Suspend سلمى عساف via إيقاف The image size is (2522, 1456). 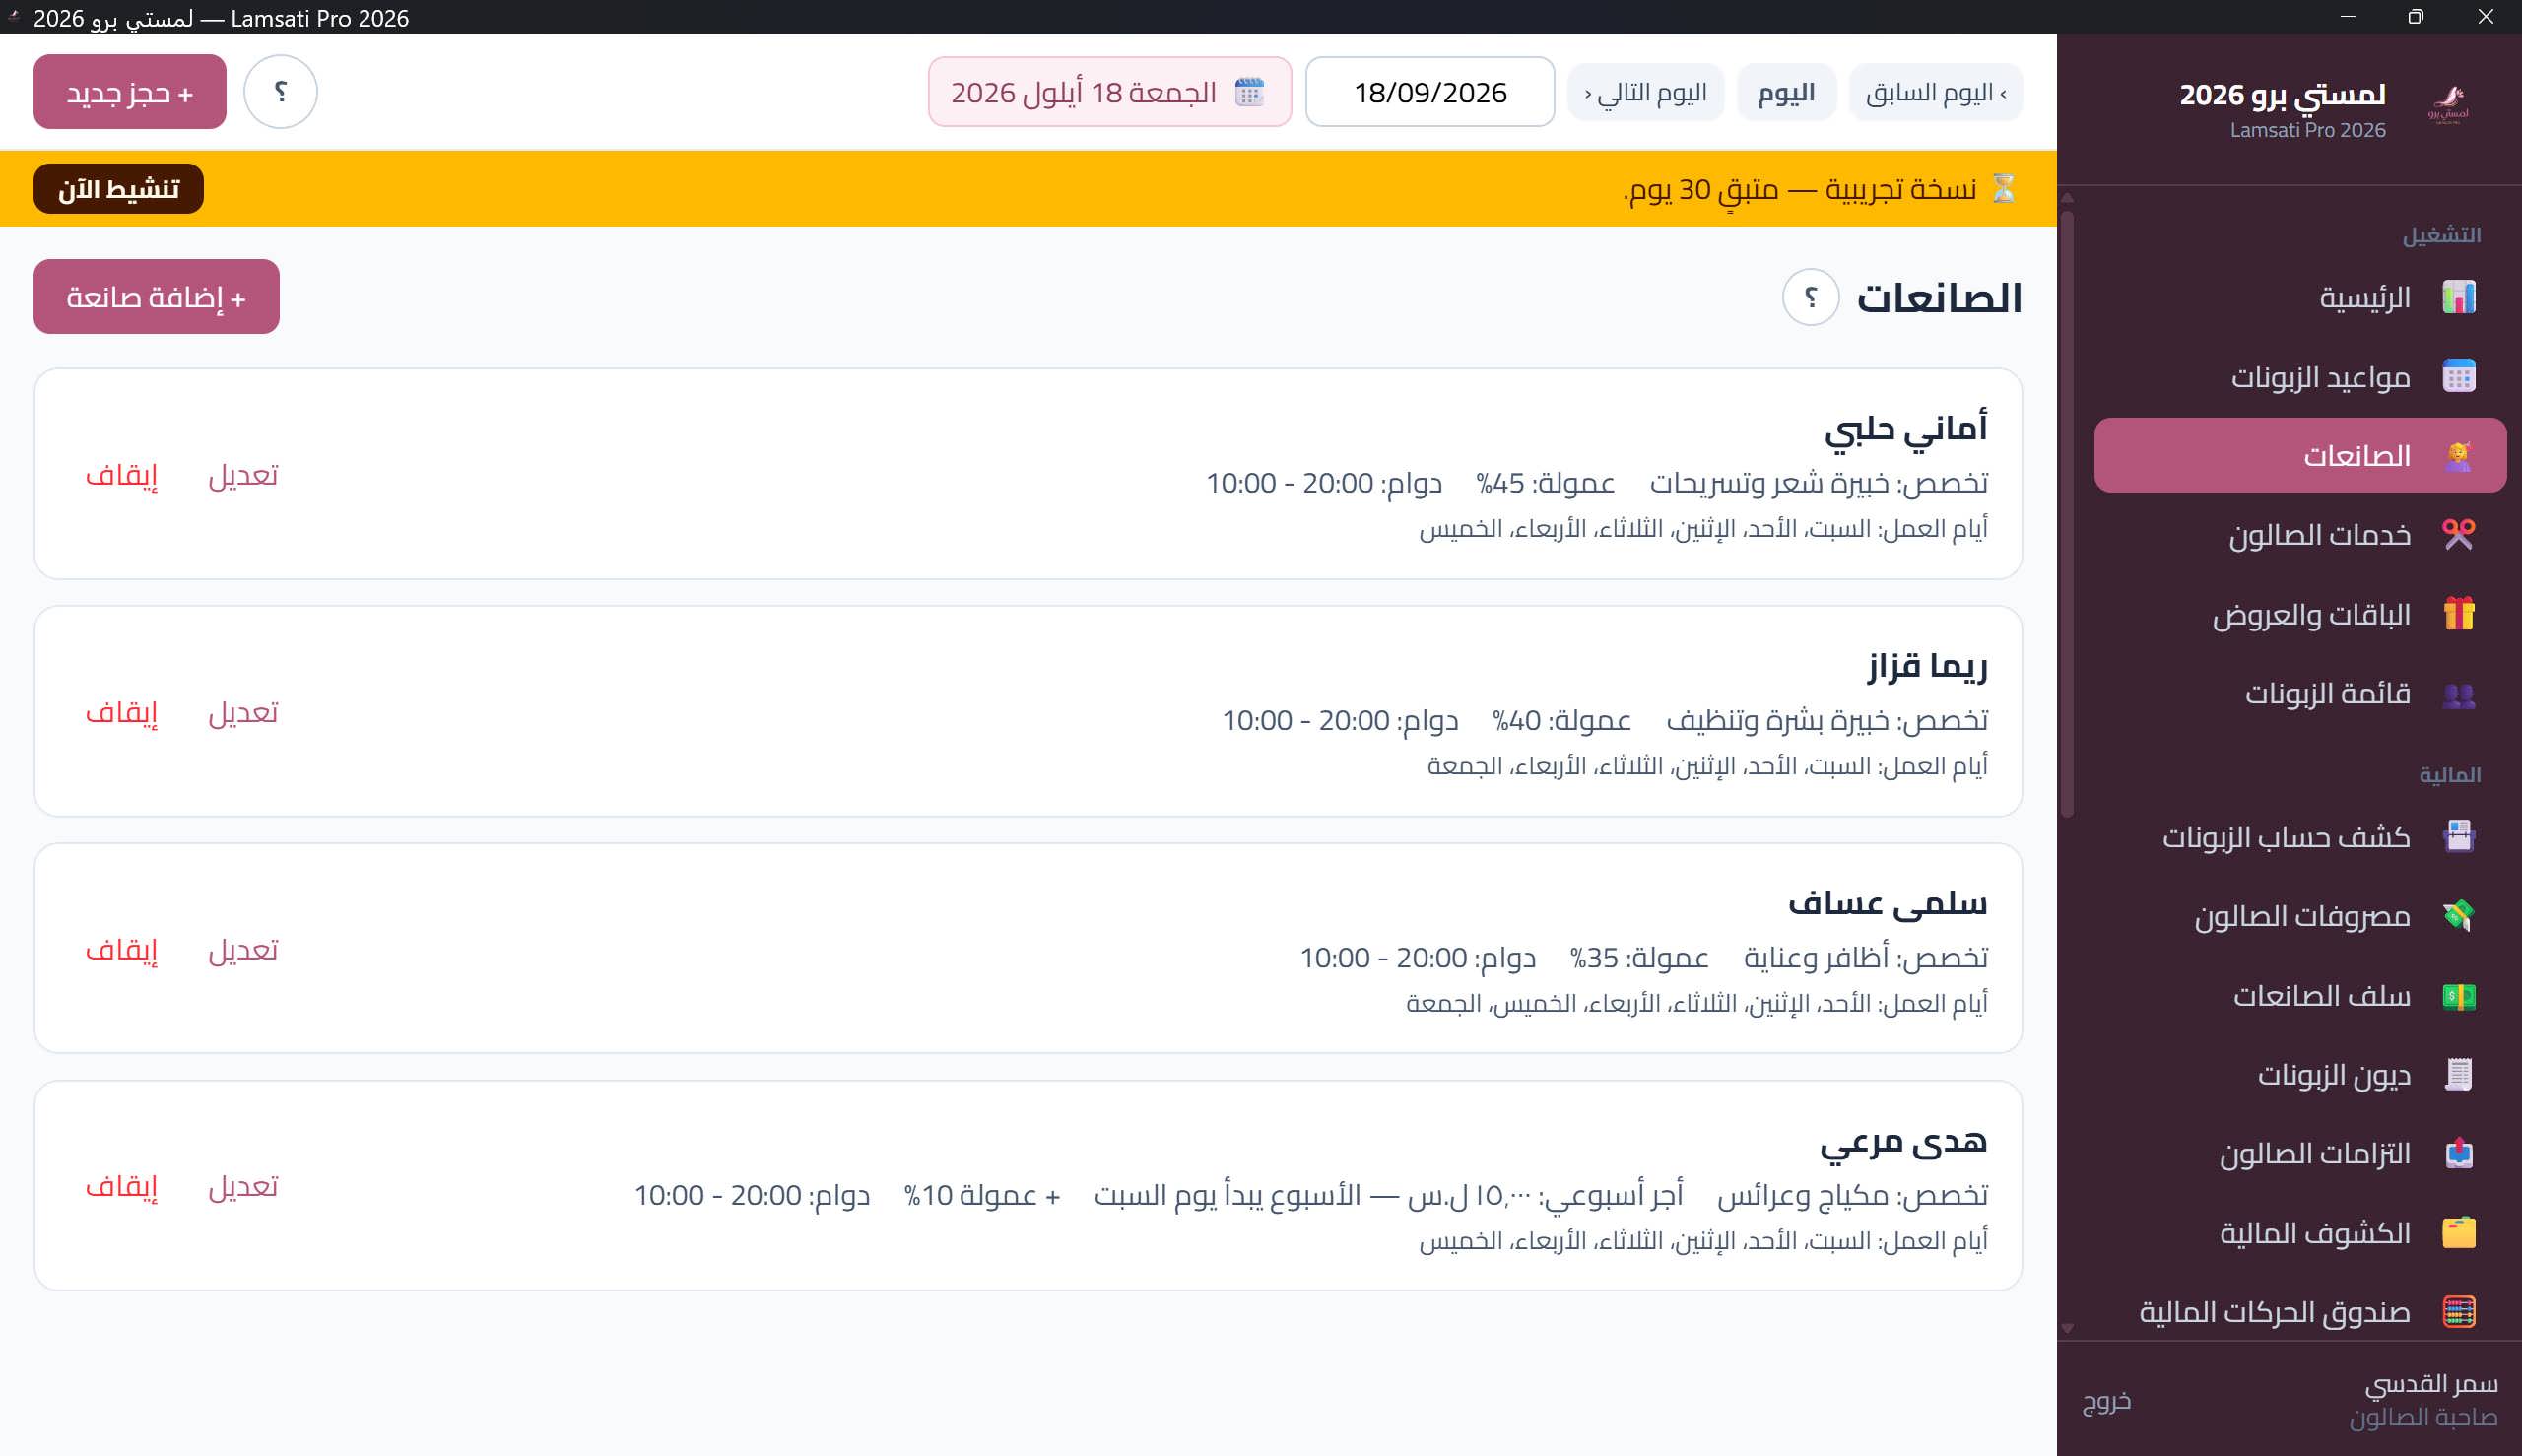121,949
